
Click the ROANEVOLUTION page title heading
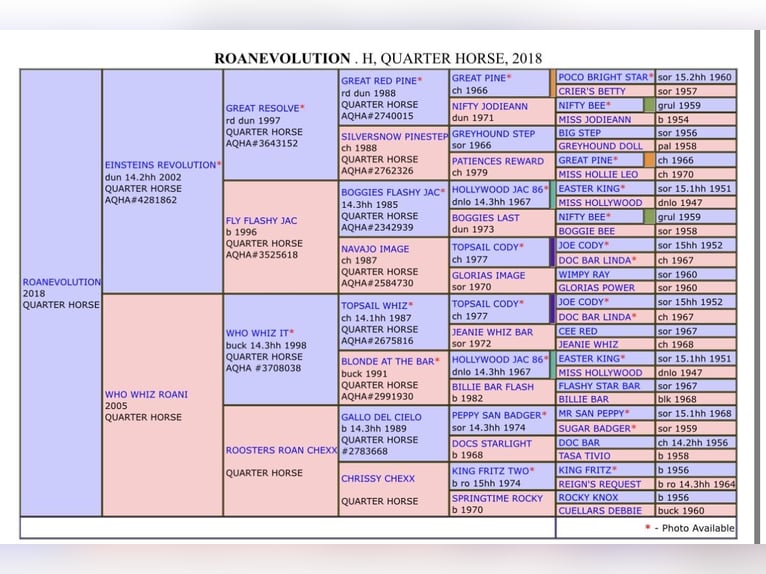[378, 58]
